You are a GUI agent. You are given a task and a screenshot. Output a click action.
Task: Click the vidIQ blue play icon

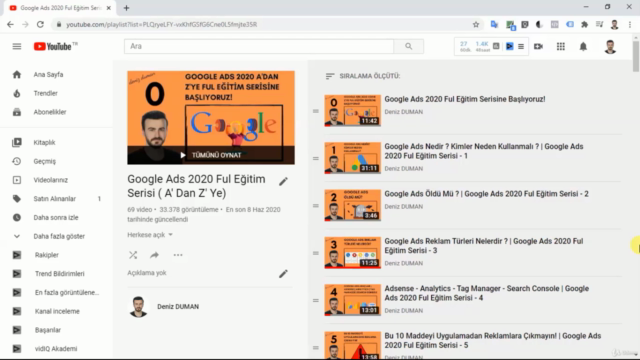point(509,47)
